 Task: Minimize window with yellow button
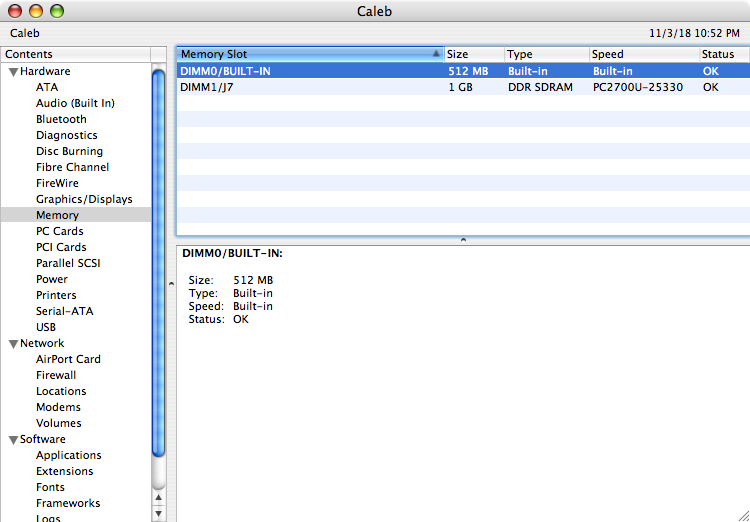(x=36, y=11)
